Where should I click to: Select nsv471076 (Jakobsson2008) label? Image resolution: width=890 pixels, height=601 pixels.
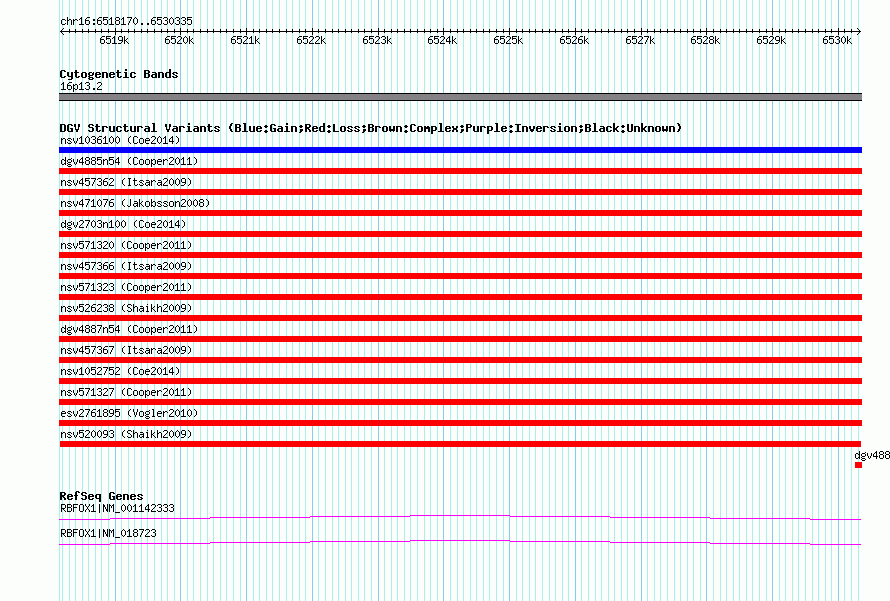[135, 203]
